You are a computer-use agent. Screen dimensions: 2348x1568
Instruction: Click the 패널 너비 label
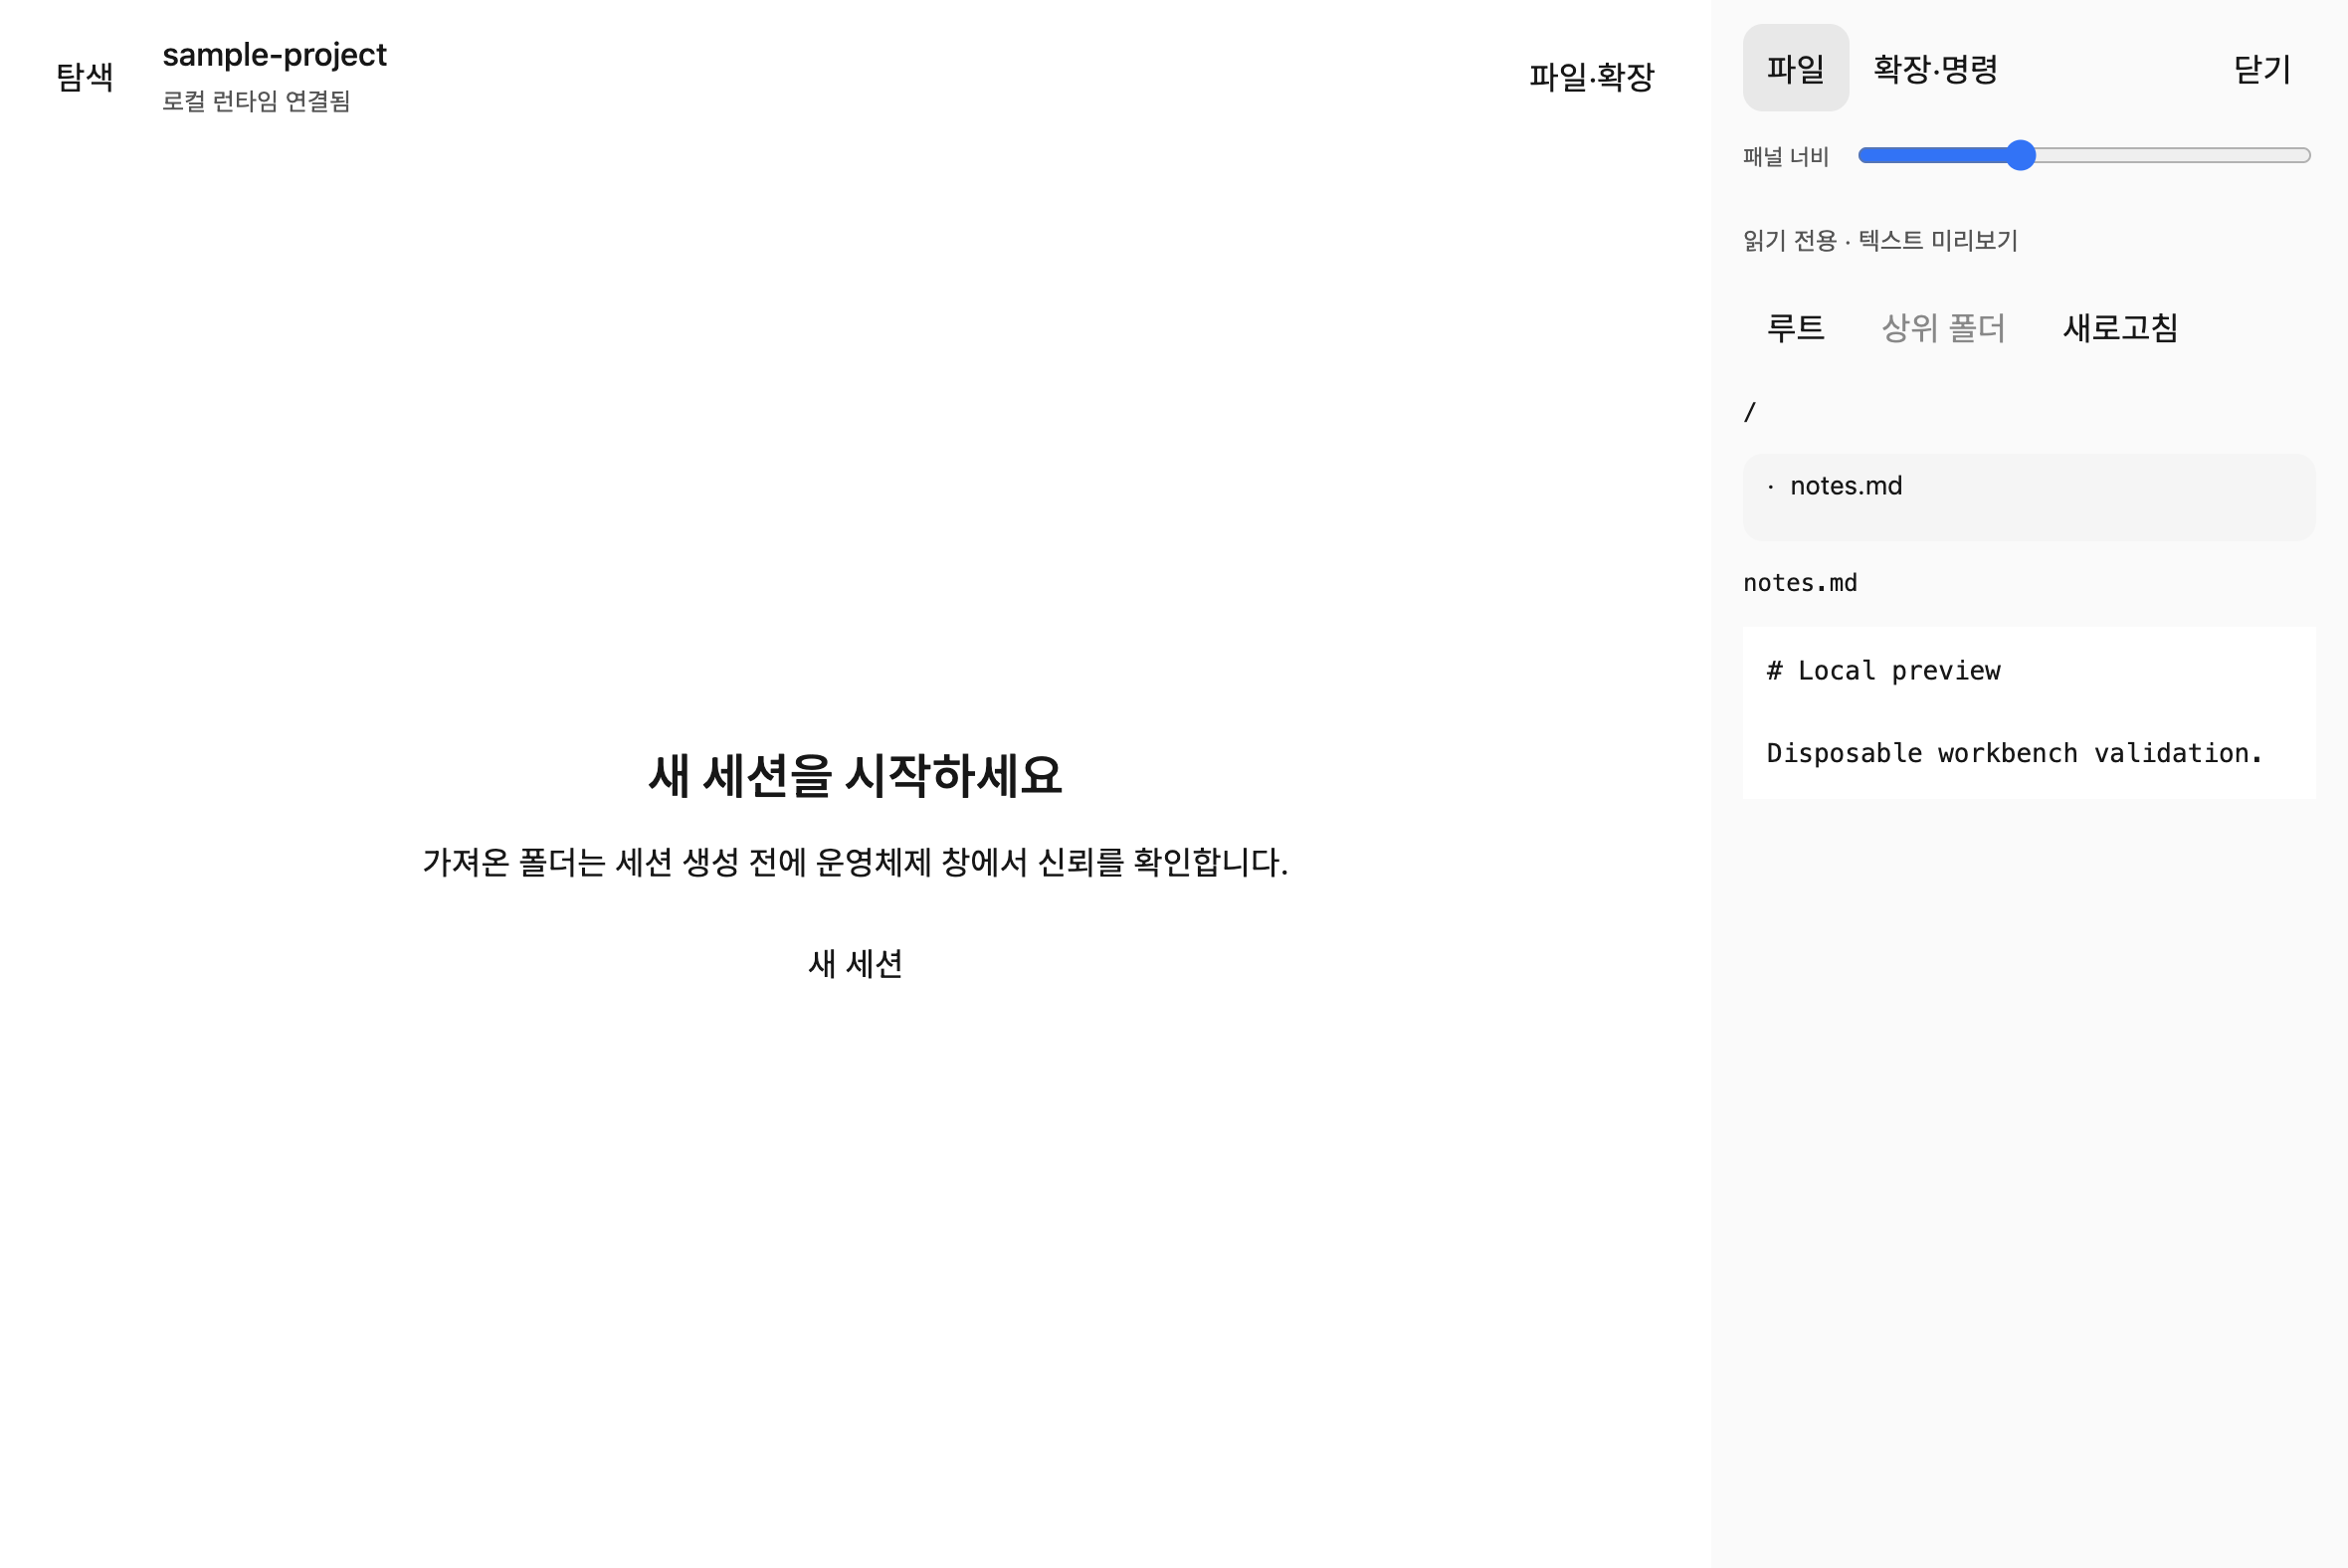coord(1786,156)
